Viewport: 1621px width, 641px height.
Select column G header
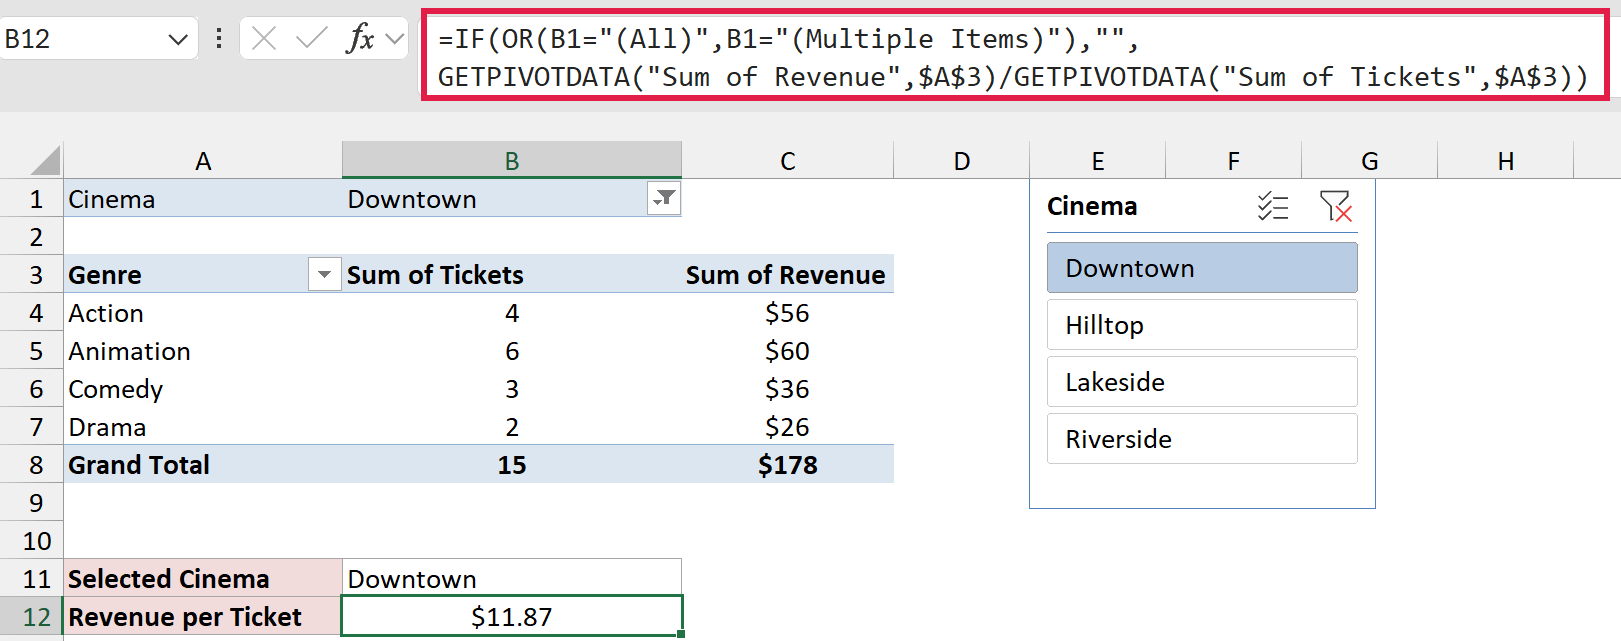[x=1370, y=161]
